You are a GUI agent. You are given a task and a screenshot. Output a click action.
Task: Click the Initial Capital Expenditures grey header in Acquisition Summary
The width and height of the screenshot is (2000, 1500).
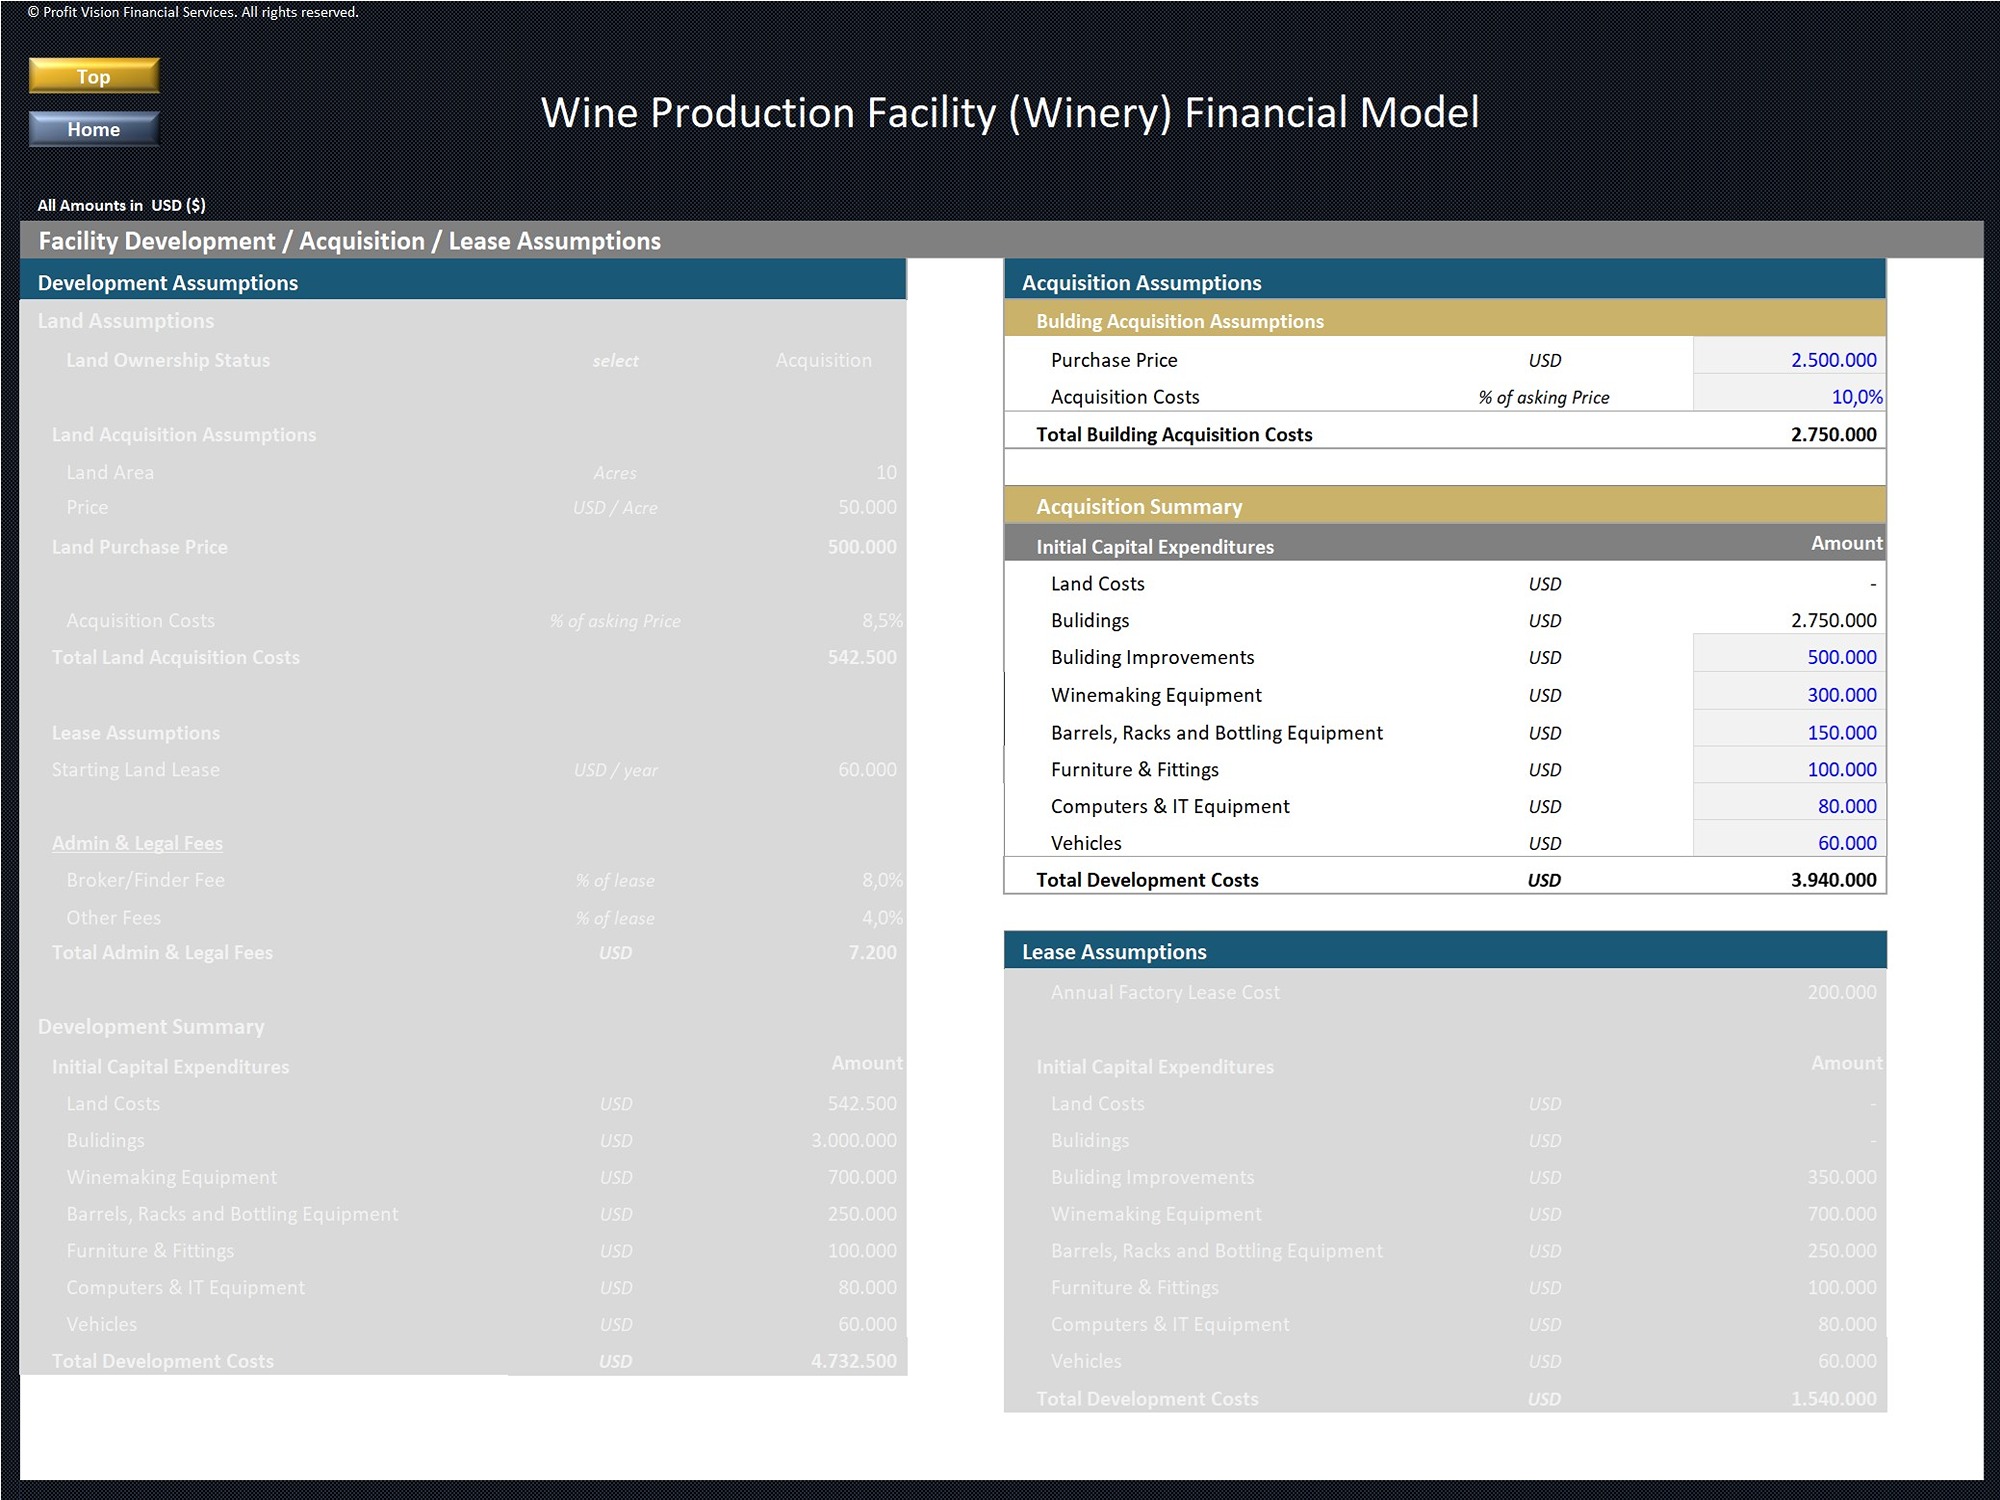click(x=1444, y=544)
